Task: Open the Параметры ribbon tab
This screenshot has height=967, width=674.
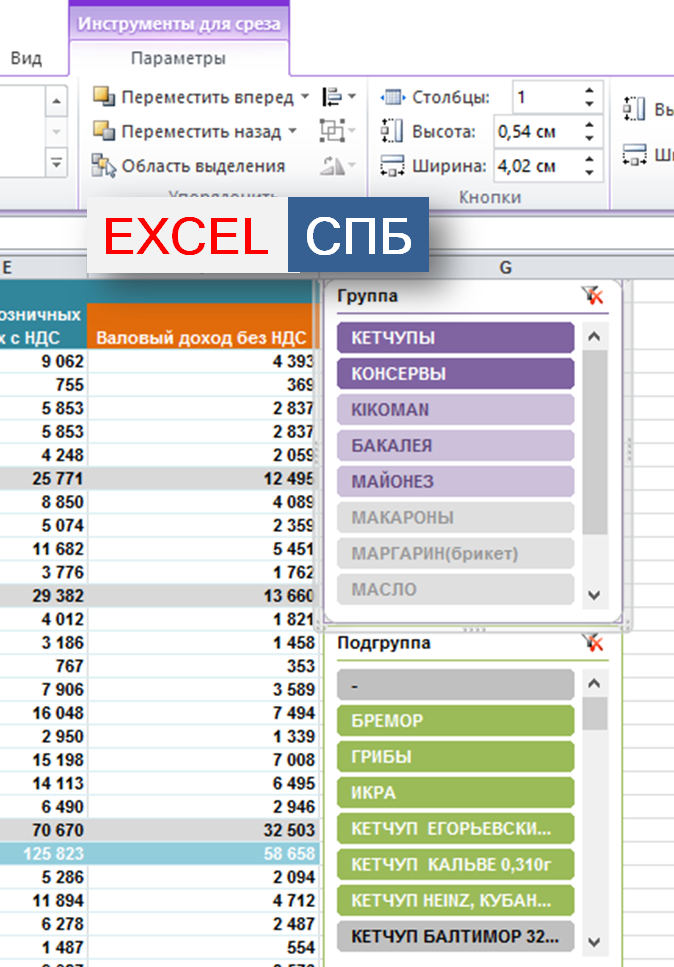Action: 178,59
